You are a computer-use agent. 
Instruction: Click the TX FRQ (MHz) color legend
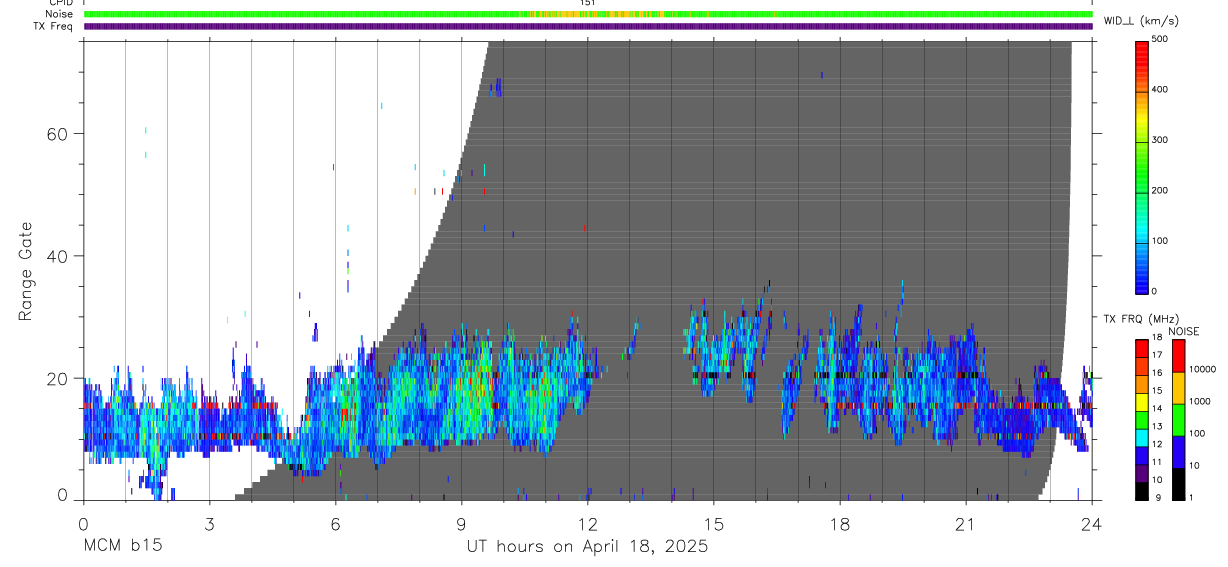1142,419
